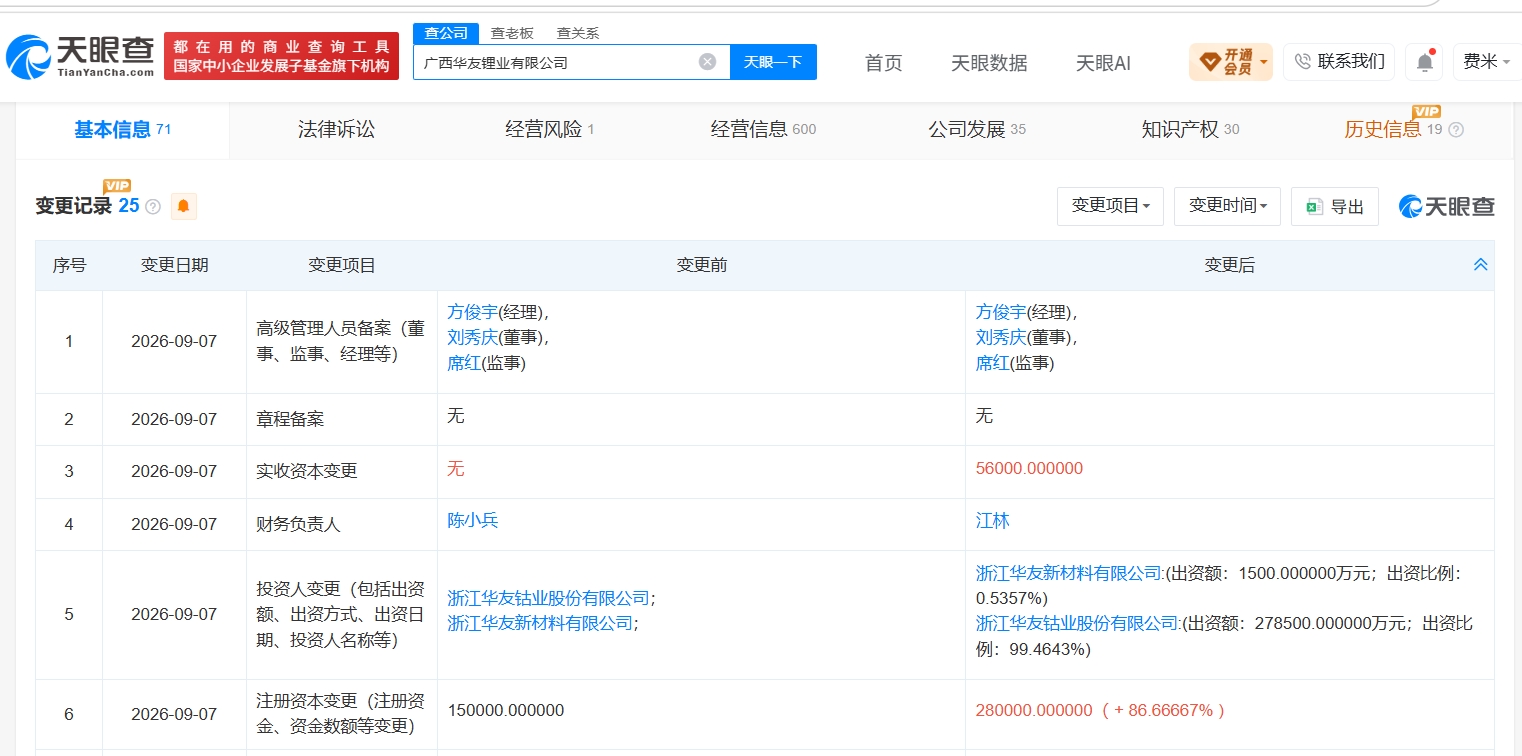This screenshot has width=1522, height=756.
Task: Open 方俊宇 in the 变更后 column
Action: click(x=1002, y=312)
